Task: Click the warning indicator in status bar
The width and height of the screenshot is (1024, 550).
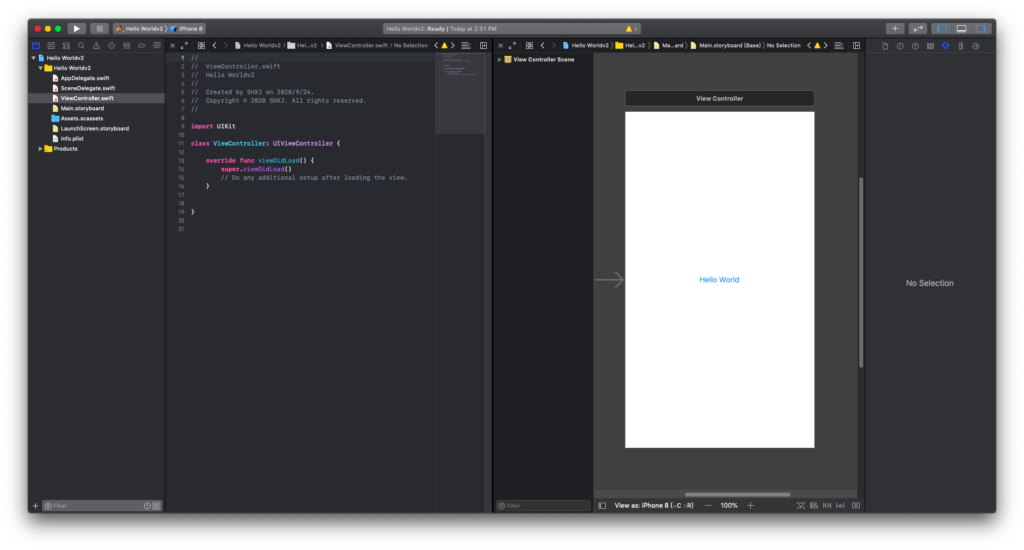Action: (630, 29)
